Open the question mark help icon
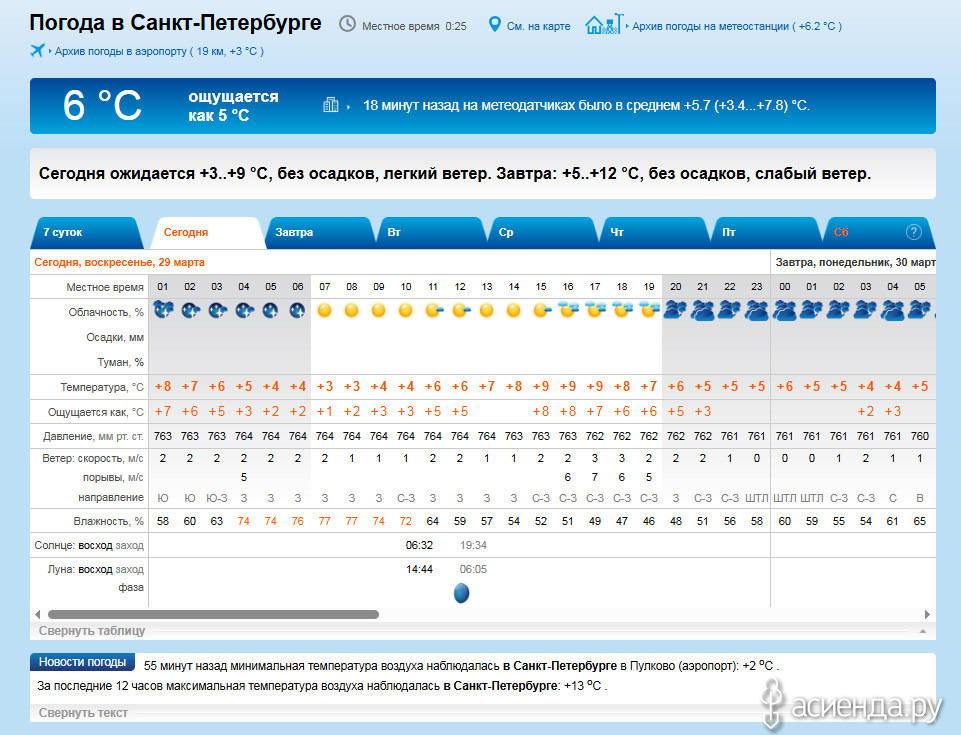The height and width of the screenshot is (735, 961). coord(913,232)
